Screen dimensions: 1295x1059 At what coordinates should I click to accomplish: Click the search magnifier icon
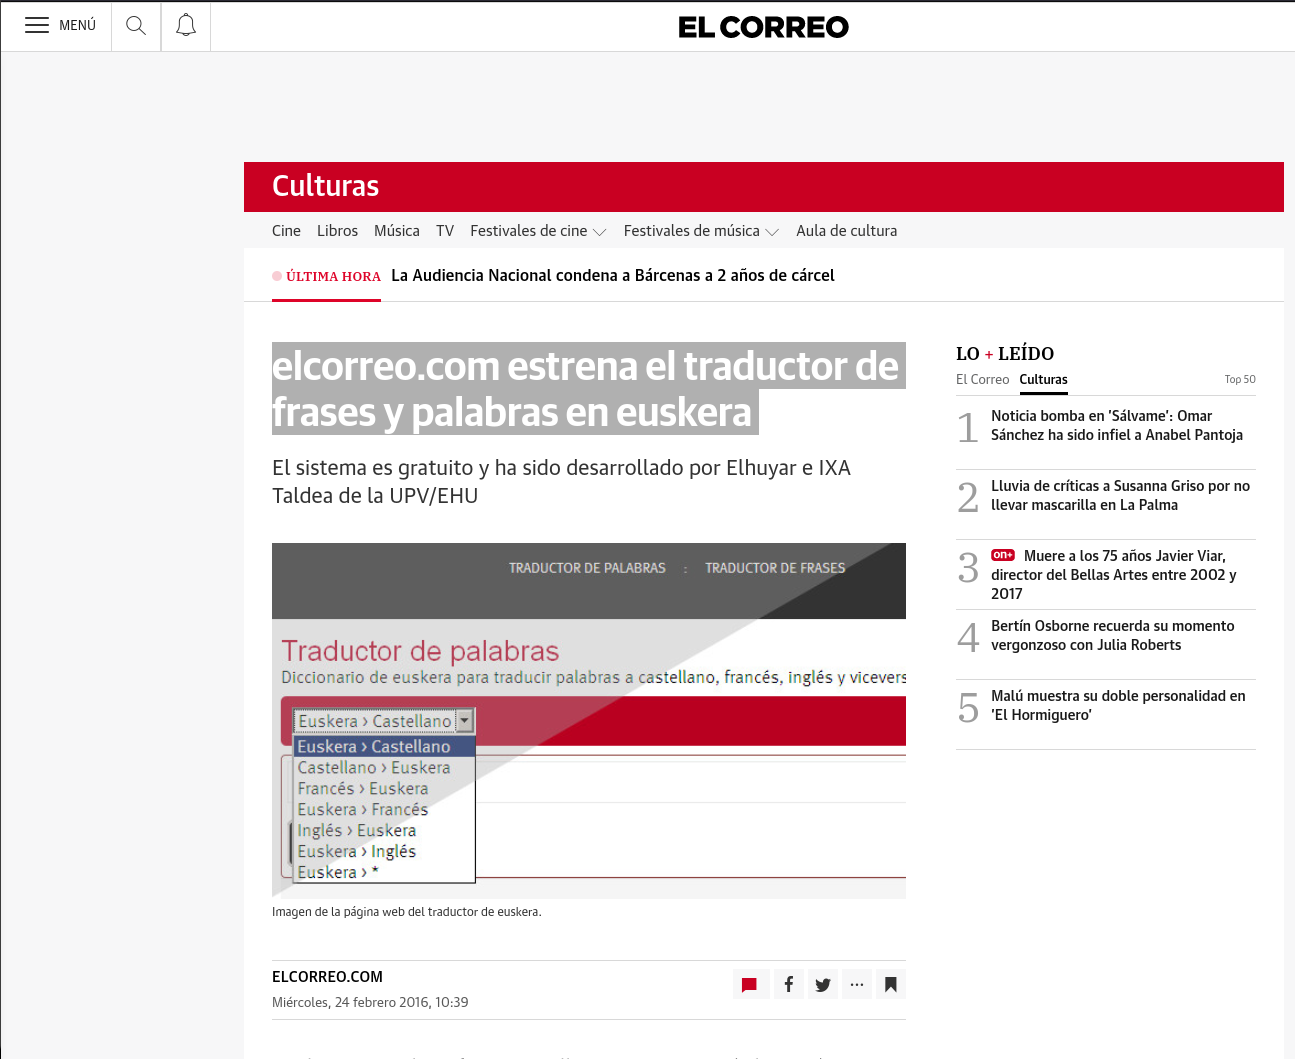click(136, 26)
